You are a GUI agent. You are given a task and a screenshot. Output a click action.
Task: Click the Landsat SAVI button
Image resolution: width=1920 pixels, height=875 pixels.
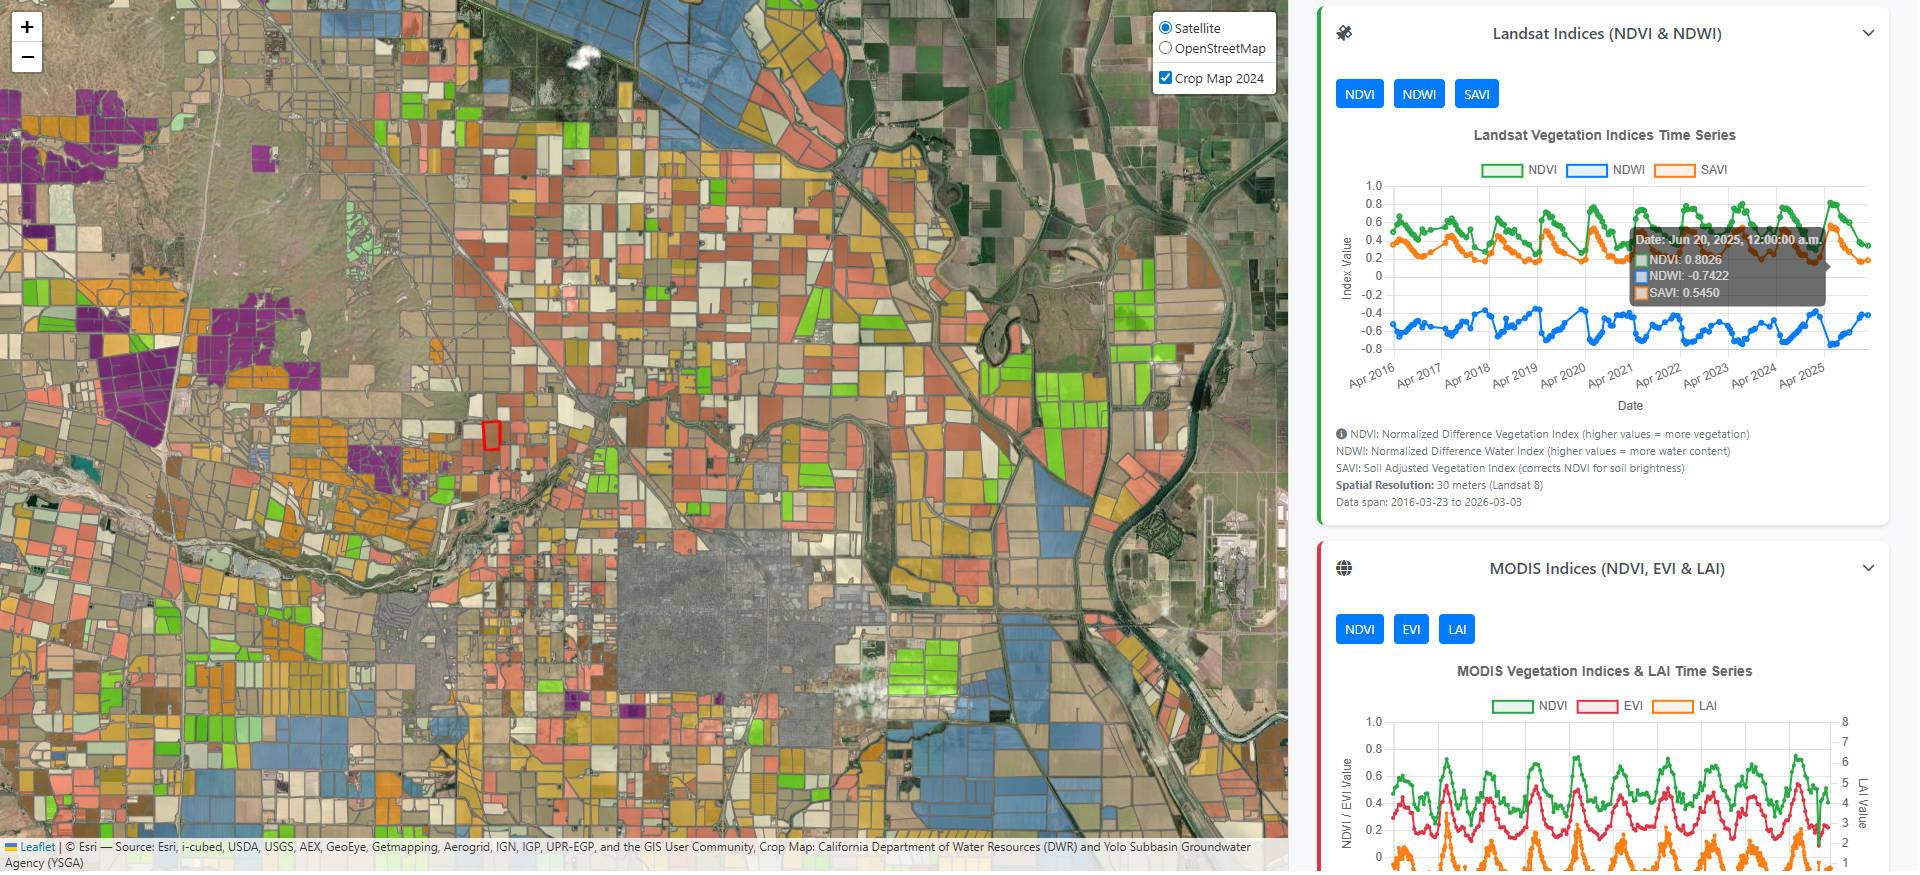pos(1476,94)
